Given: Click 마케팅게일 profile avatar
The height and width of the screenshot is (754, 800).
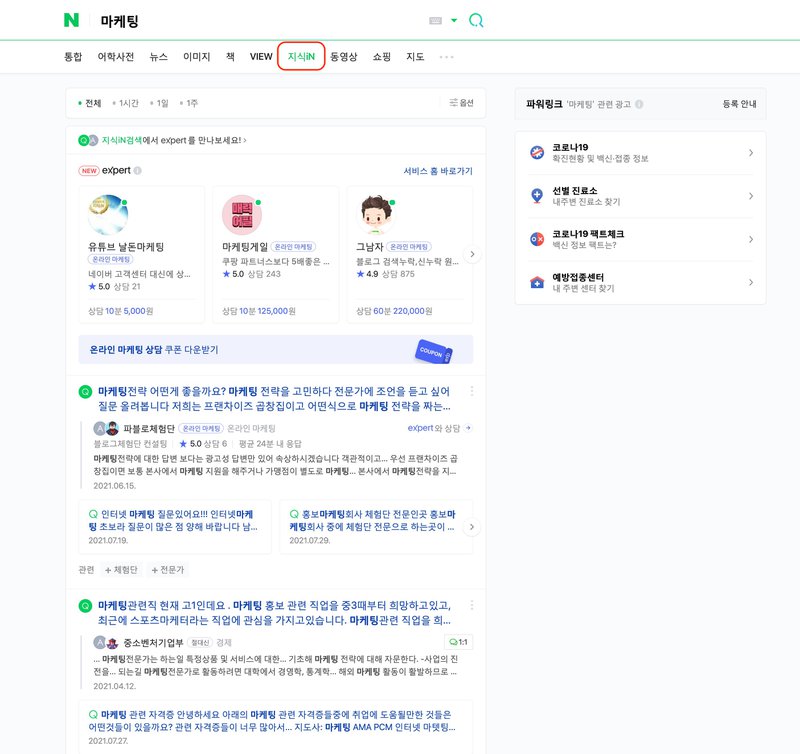Looking at the screenshot, I should click(242, 214).
